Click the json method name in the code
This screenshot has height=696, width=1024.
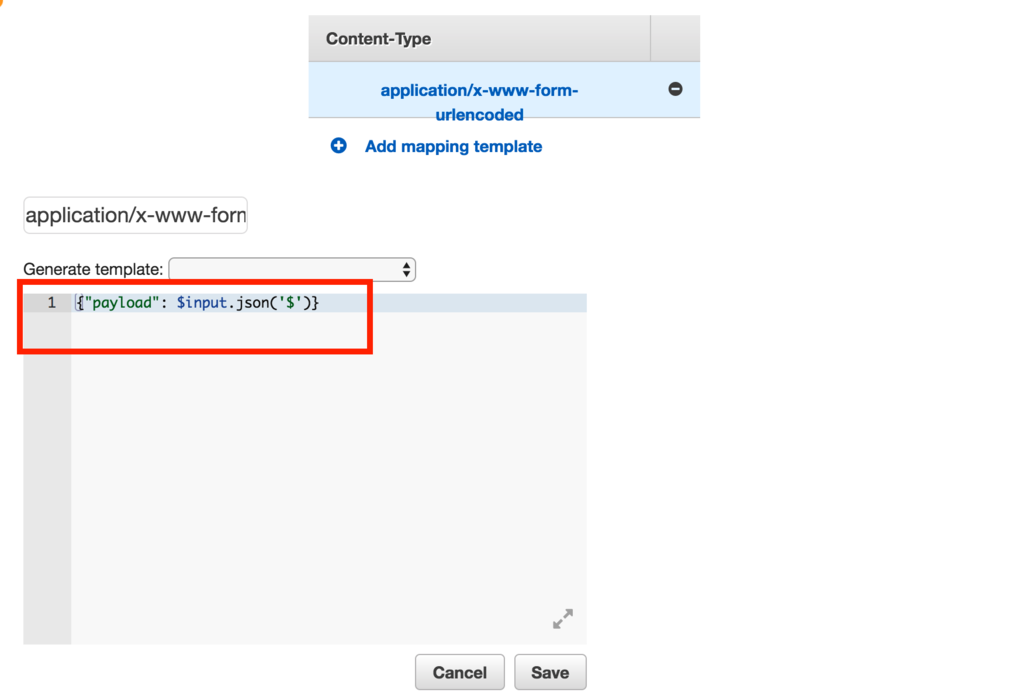tap(254, 302)
